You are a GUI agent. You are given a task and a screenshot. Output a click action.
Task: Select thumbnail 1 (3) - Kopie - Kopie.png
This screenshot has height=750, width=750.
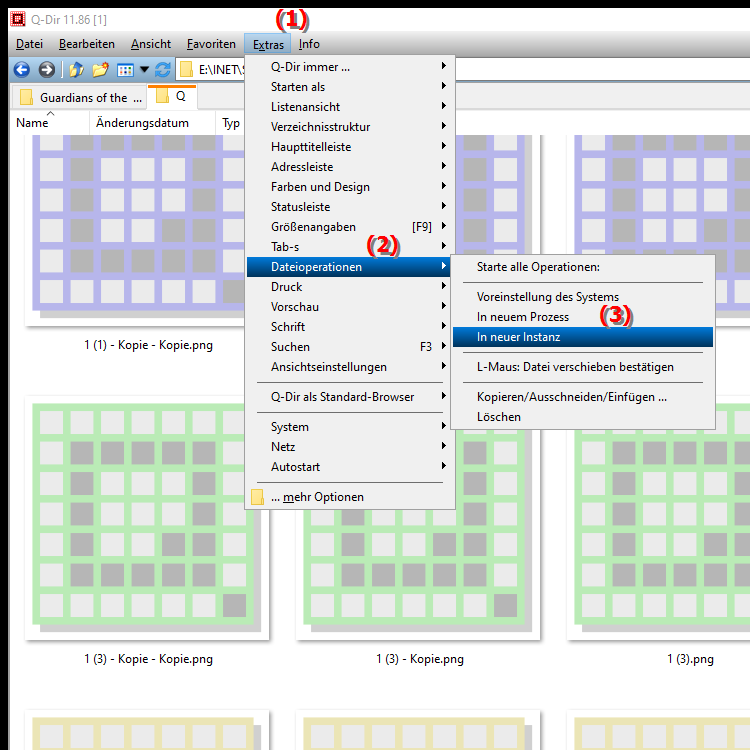[x=146, y=518]
